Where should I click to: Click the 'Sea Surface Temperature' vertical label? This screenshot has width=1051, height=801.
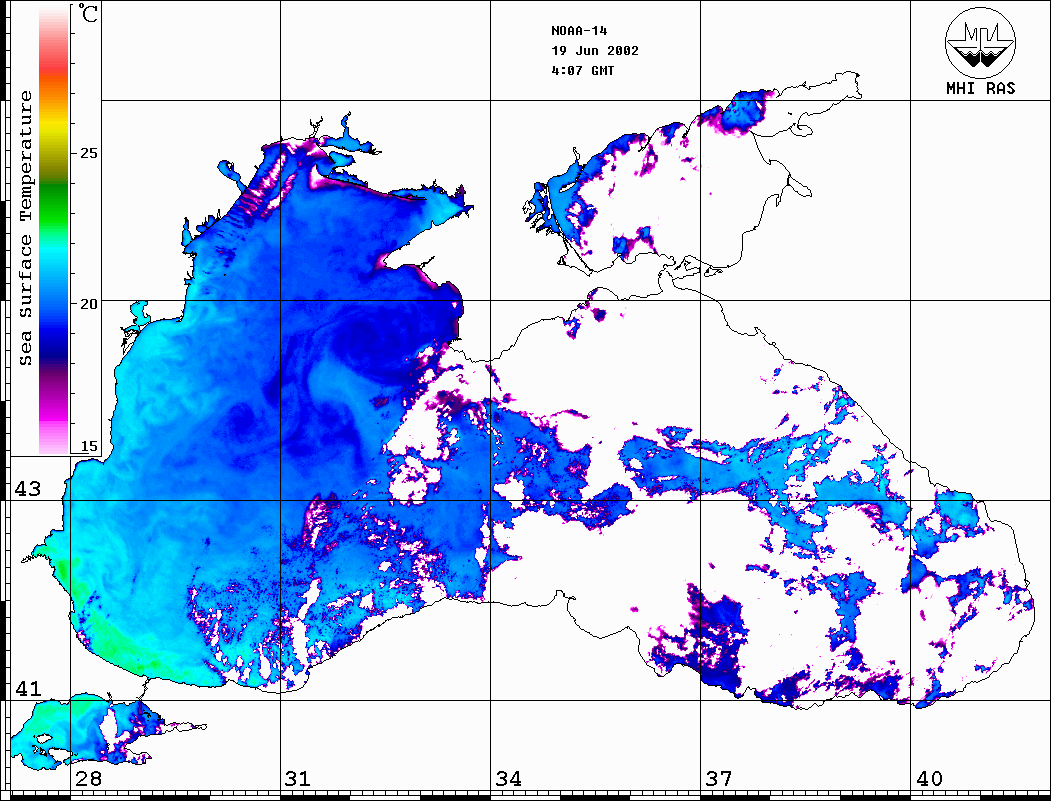coord(25,228)
